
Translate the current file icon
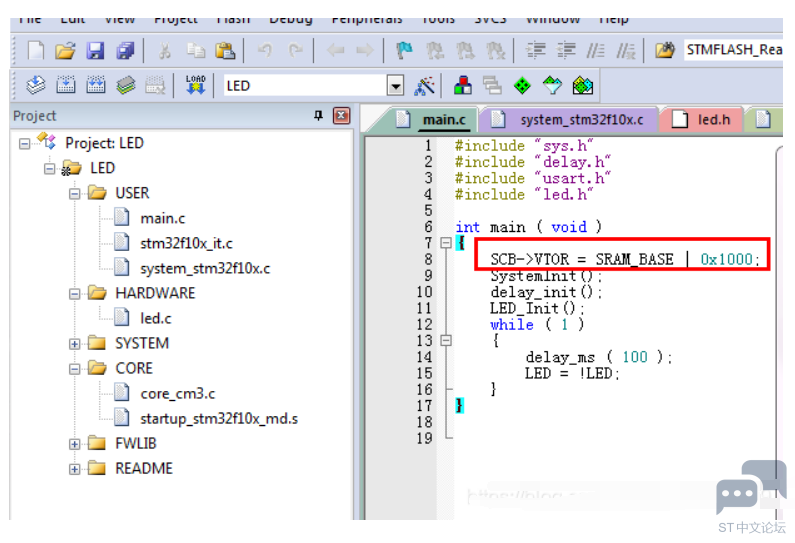[x=35, y=85]
